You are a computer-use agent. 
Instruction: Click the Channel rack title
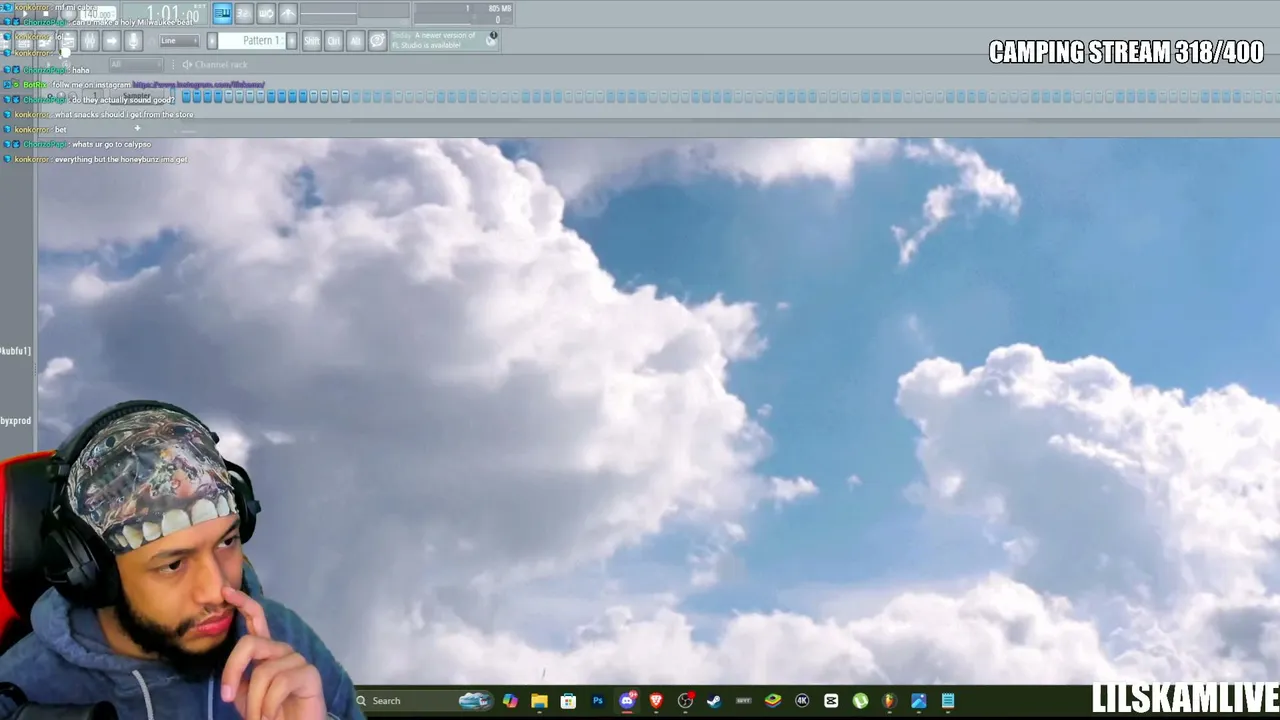tap(221, 65)
